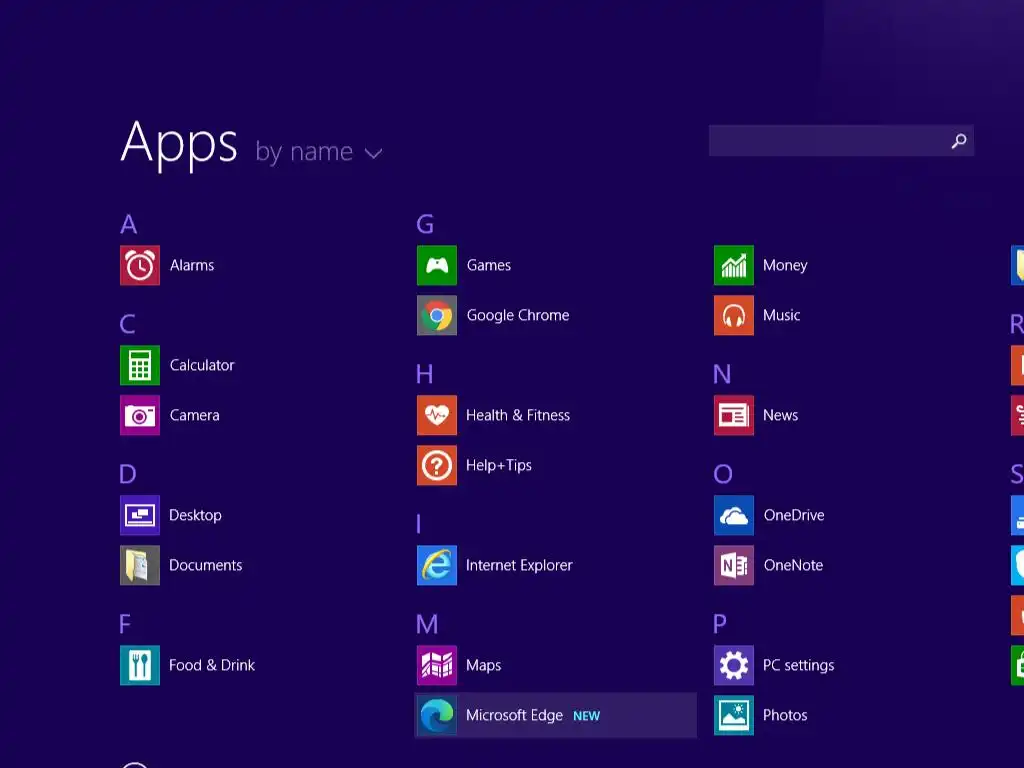
Task: Click the sort chevron arrow
Action: [x=373, y=154]
